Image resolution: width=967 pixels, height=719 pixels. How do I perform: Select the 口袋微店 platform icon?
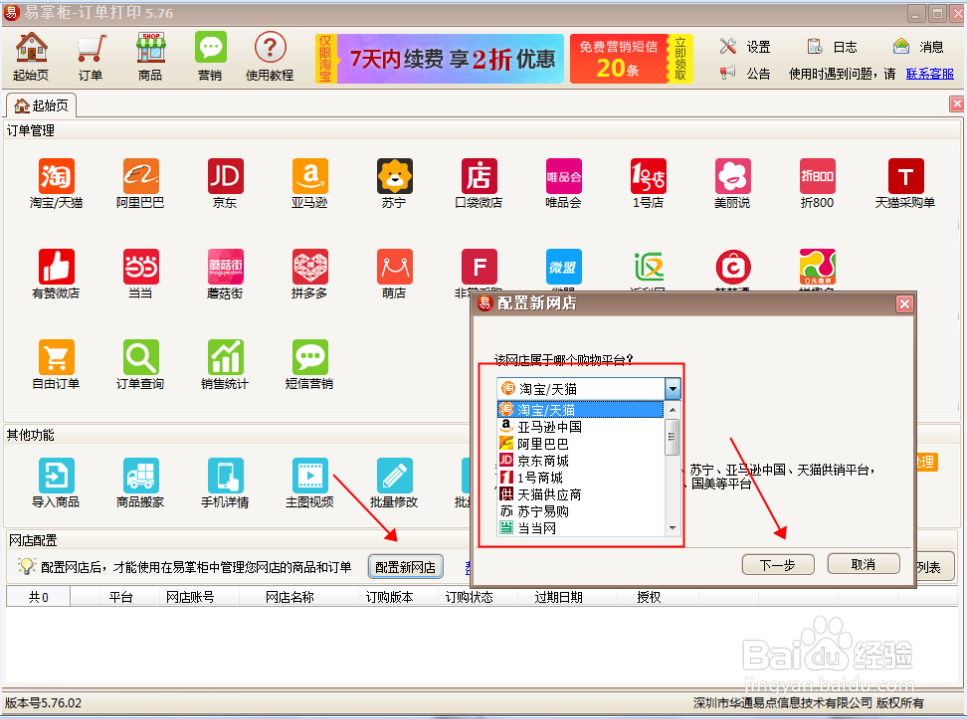coord(479,176)
